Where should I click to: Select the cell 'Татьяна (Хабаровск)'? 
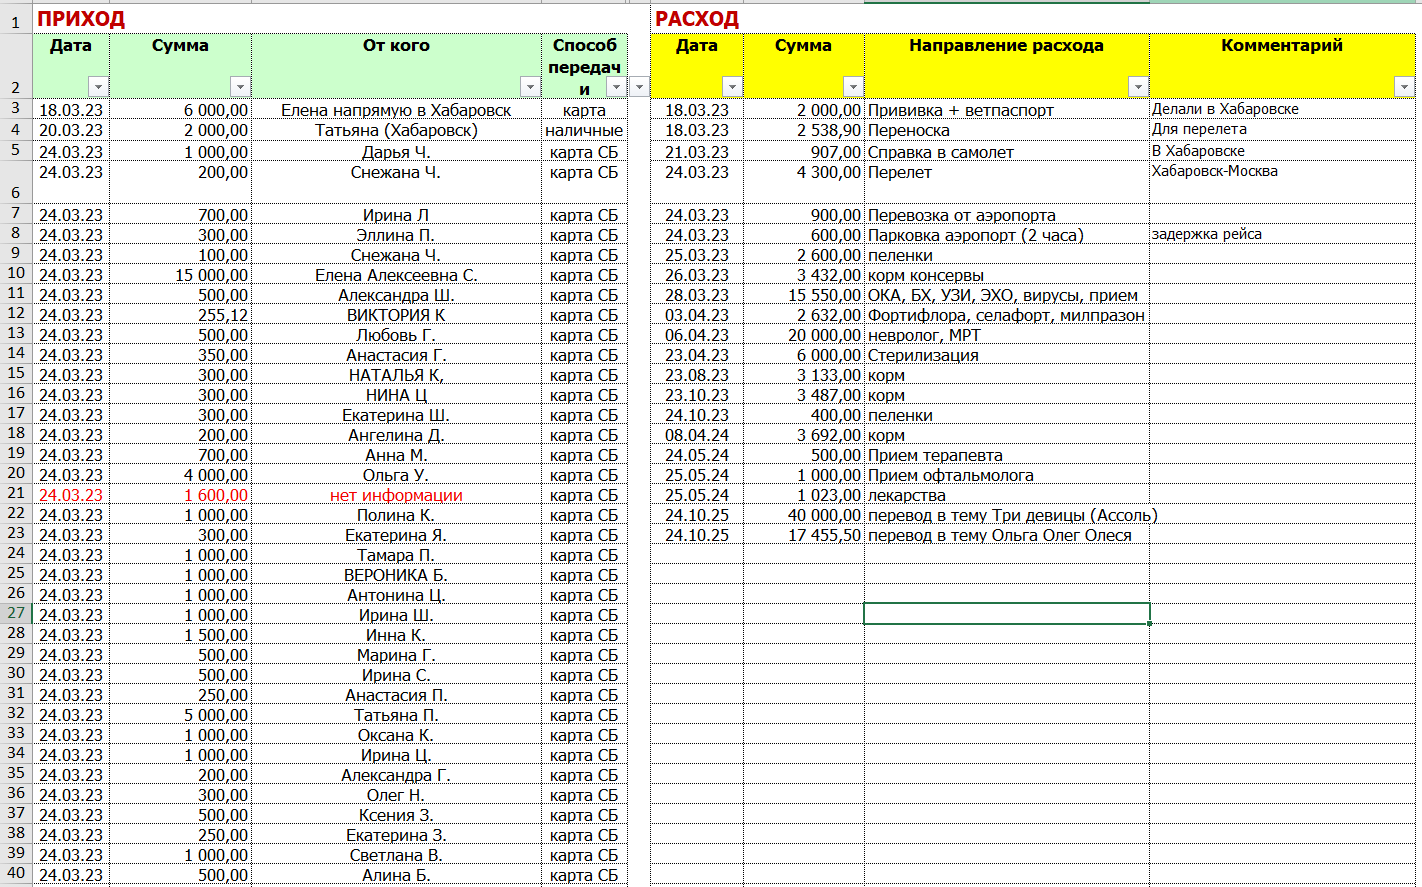[x=396, y=130]
